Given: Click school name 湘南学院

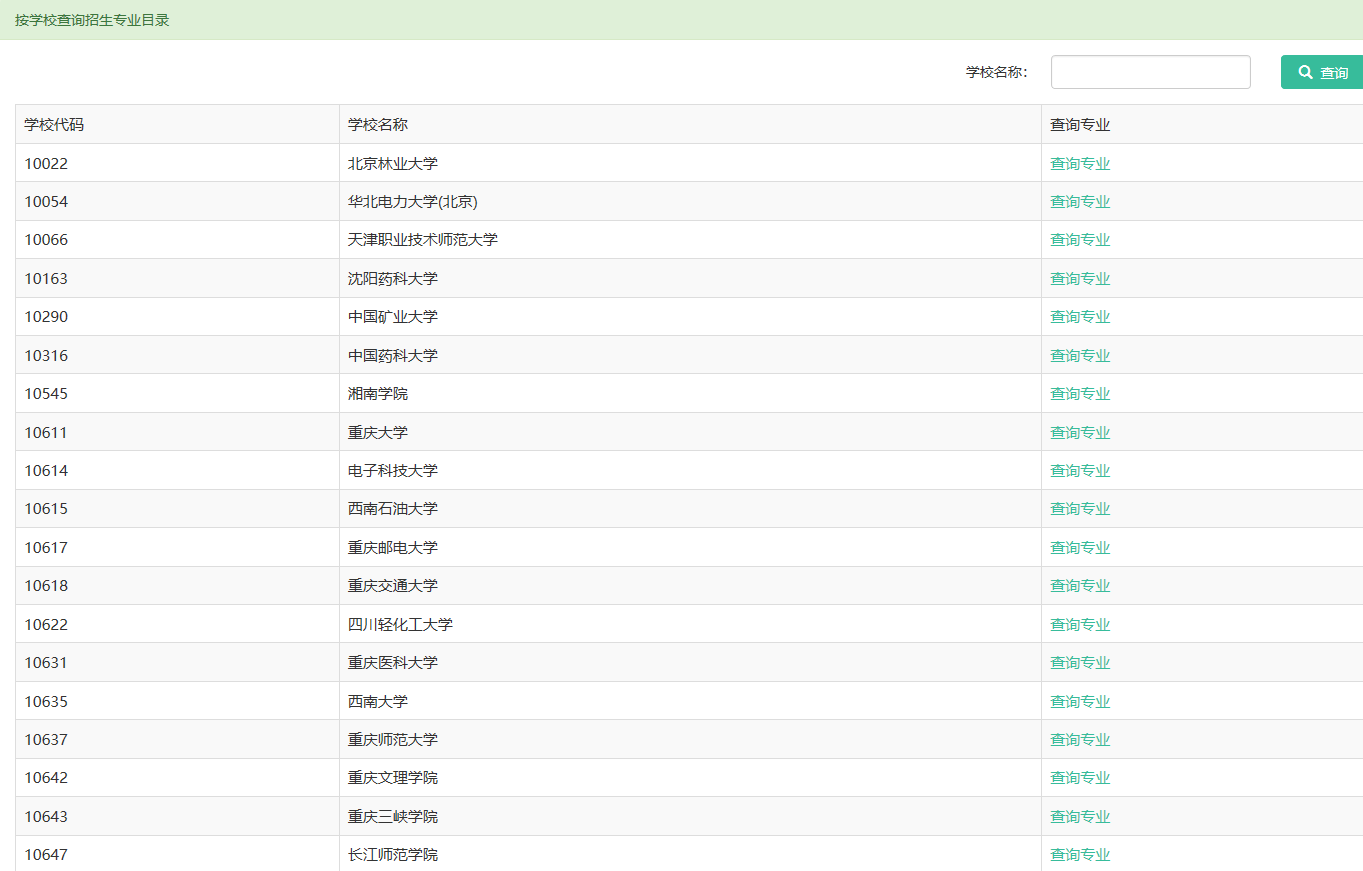Looking at the screenshot, I should 378,394.
